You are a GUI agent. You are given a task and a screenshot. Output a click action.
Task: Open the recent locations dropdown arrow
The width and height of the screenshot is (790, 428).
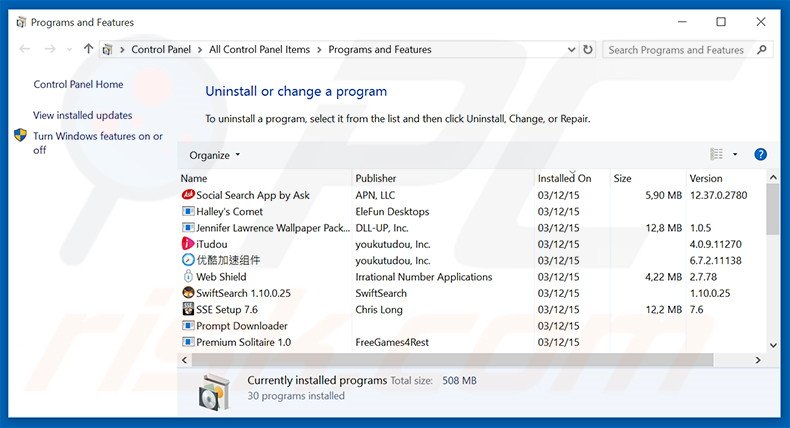tap(69, 49)
